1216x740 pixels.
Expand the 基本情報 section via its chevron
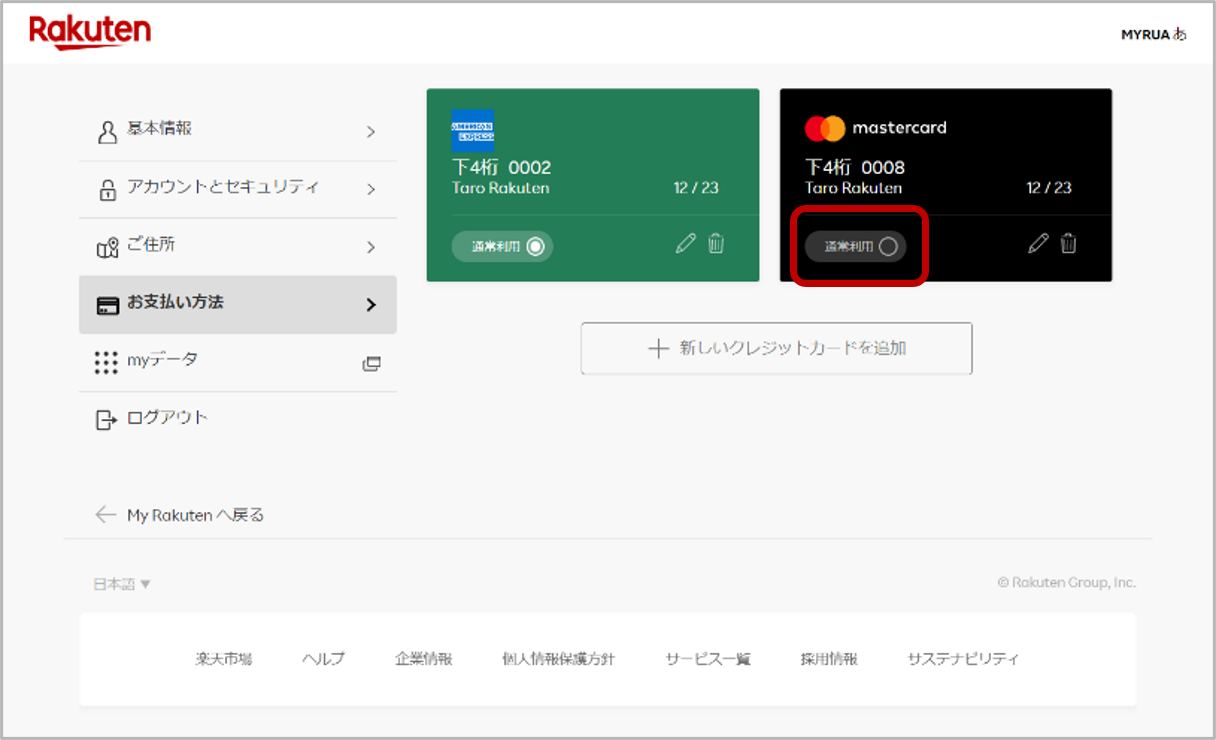(371, 130)
